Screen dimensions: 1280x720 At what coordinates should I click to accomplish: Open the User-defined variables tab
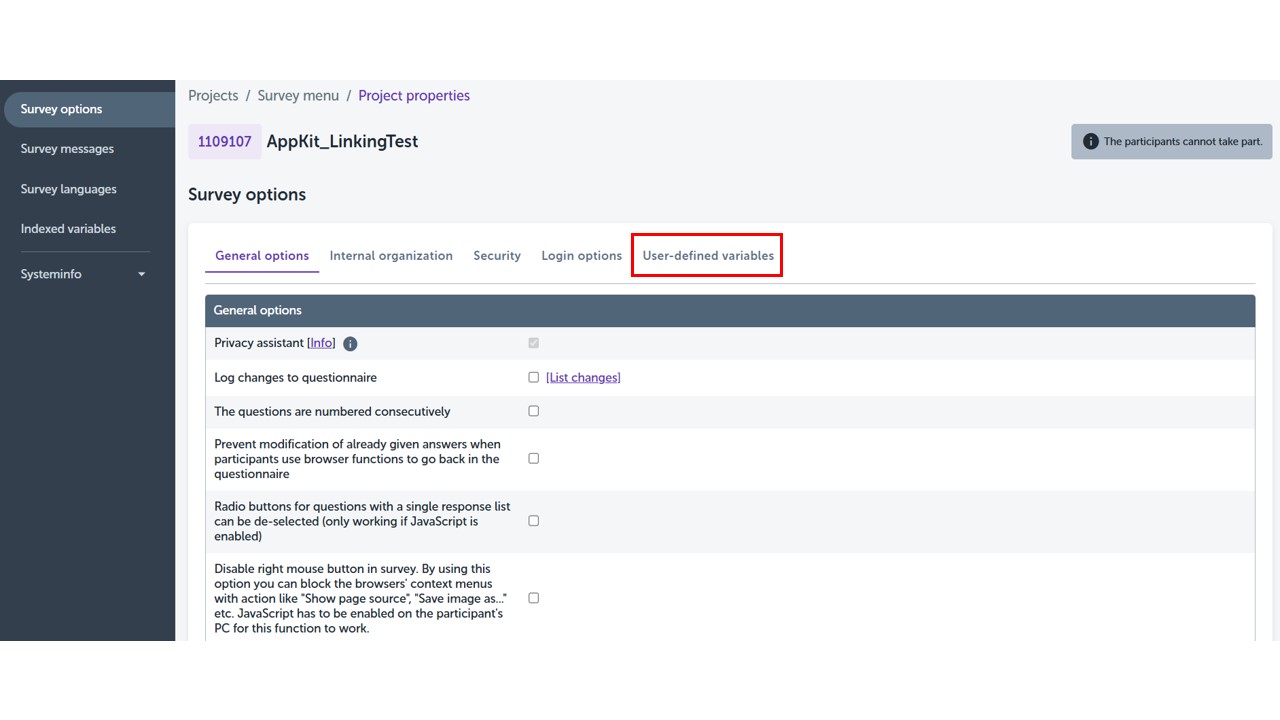(x=708, y=256)
